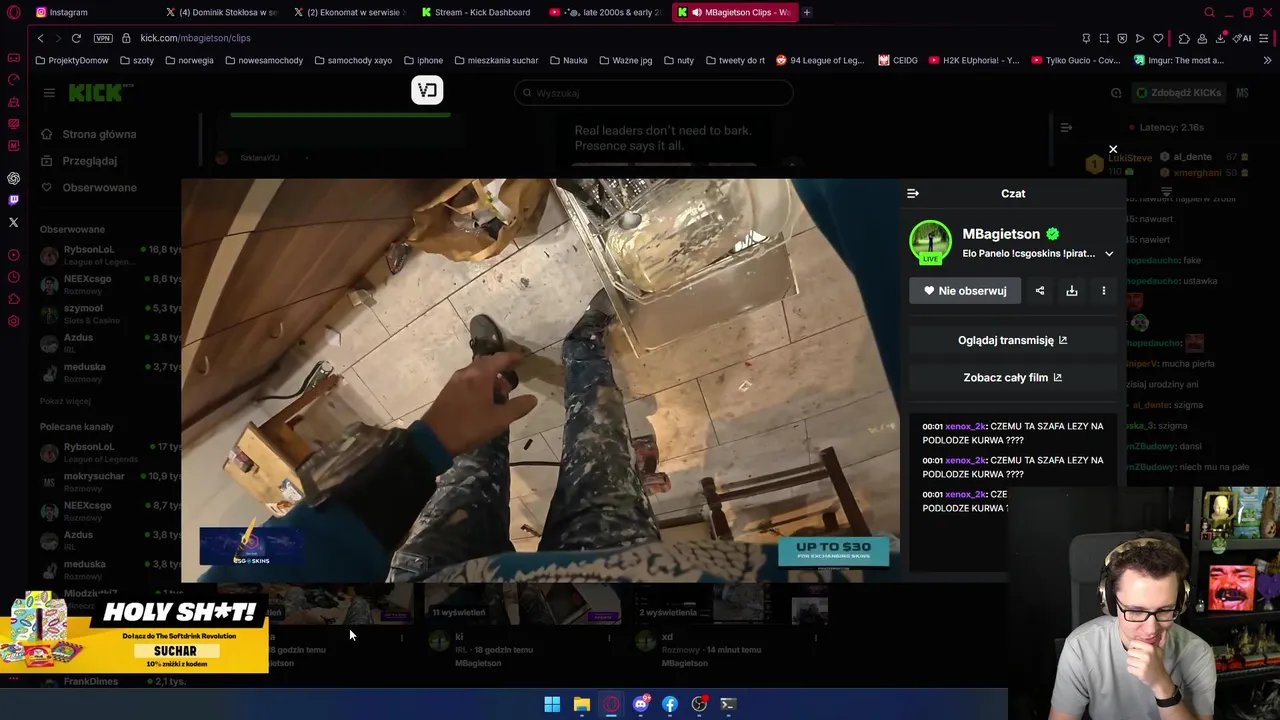The image size is (1280, 720).
Task: Open Opera search tabs icon
Action: [x=1209, y=12]
